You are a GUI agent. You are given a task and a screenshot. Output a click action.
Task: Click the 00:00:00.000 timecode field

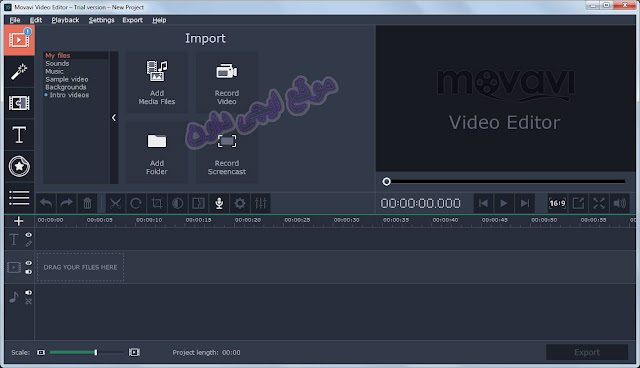pos(420,203)
